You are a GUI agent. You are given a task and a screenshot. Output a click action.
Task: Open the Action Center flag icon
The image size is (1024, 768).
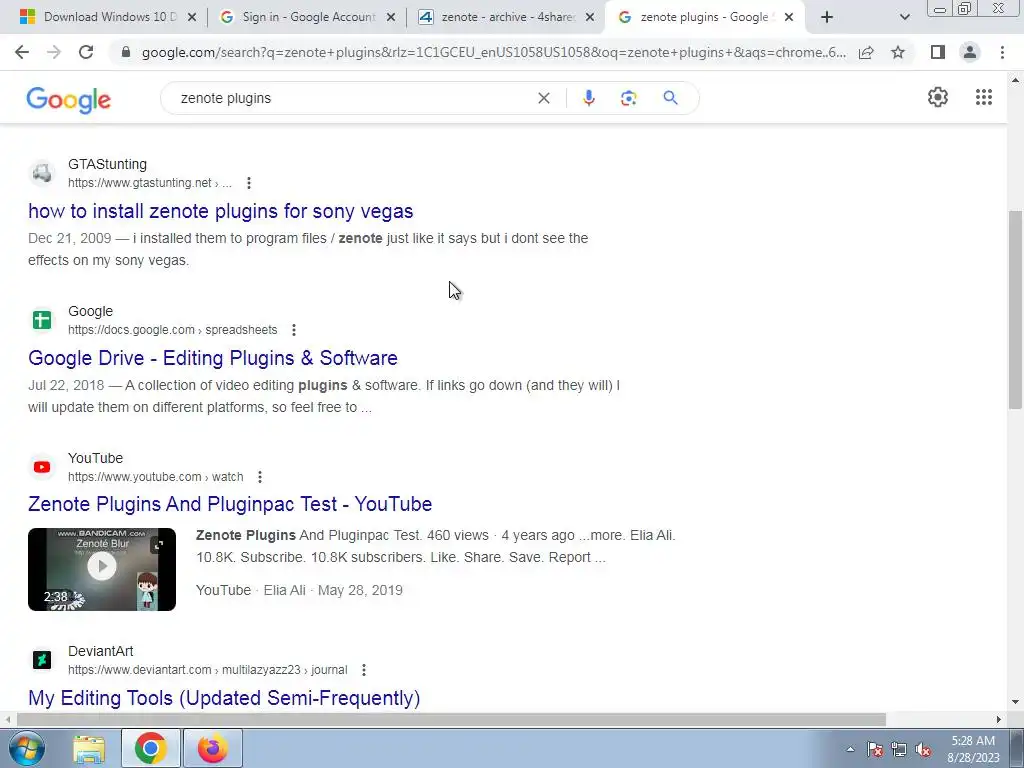click(x=875, y=750)
